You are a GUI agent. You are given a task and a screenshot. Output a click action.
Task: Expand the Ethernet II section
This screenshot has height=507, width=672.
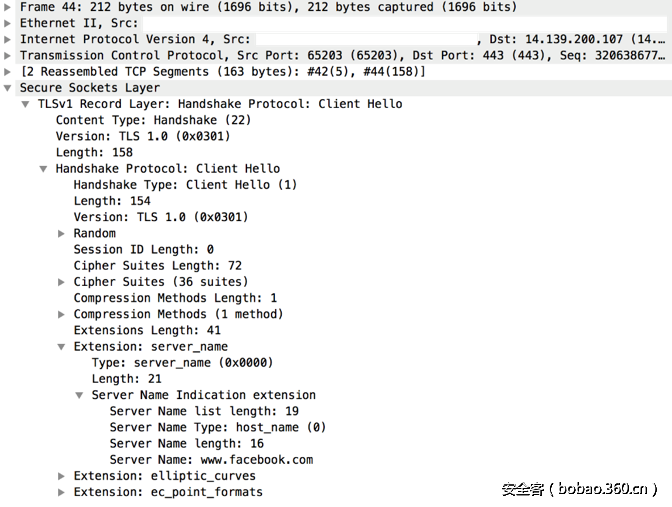8,23
